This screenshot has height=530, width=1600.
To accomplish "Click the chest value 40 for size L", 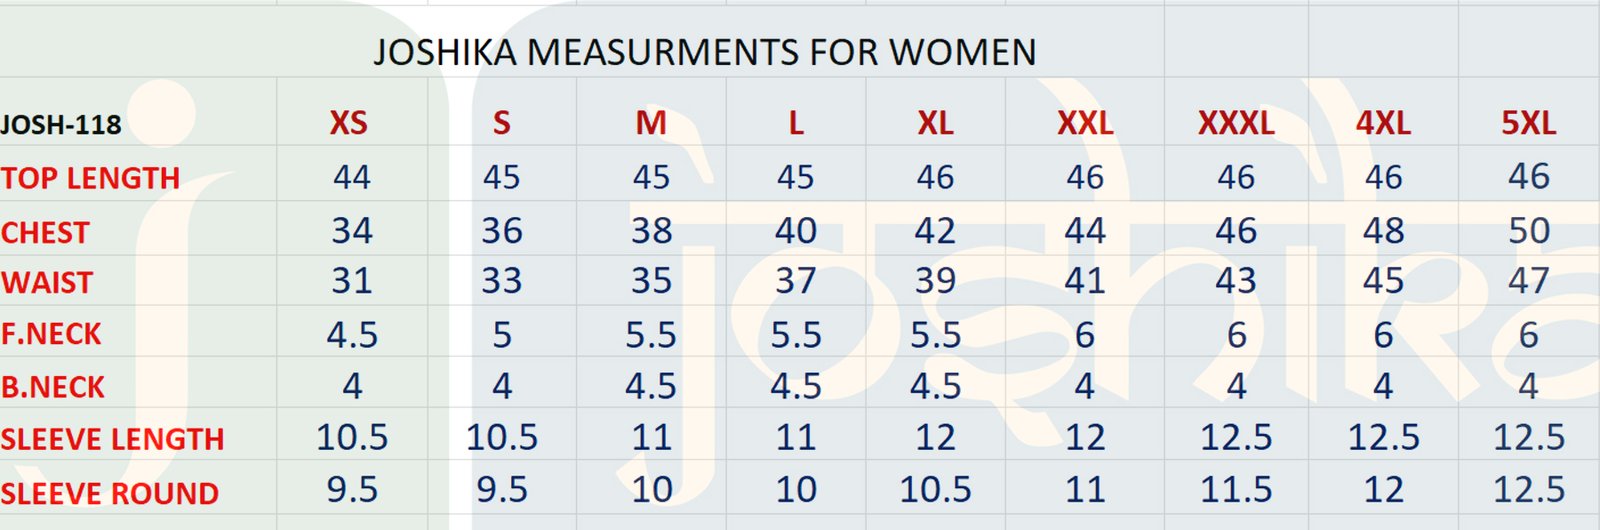I will click(795, 231).
